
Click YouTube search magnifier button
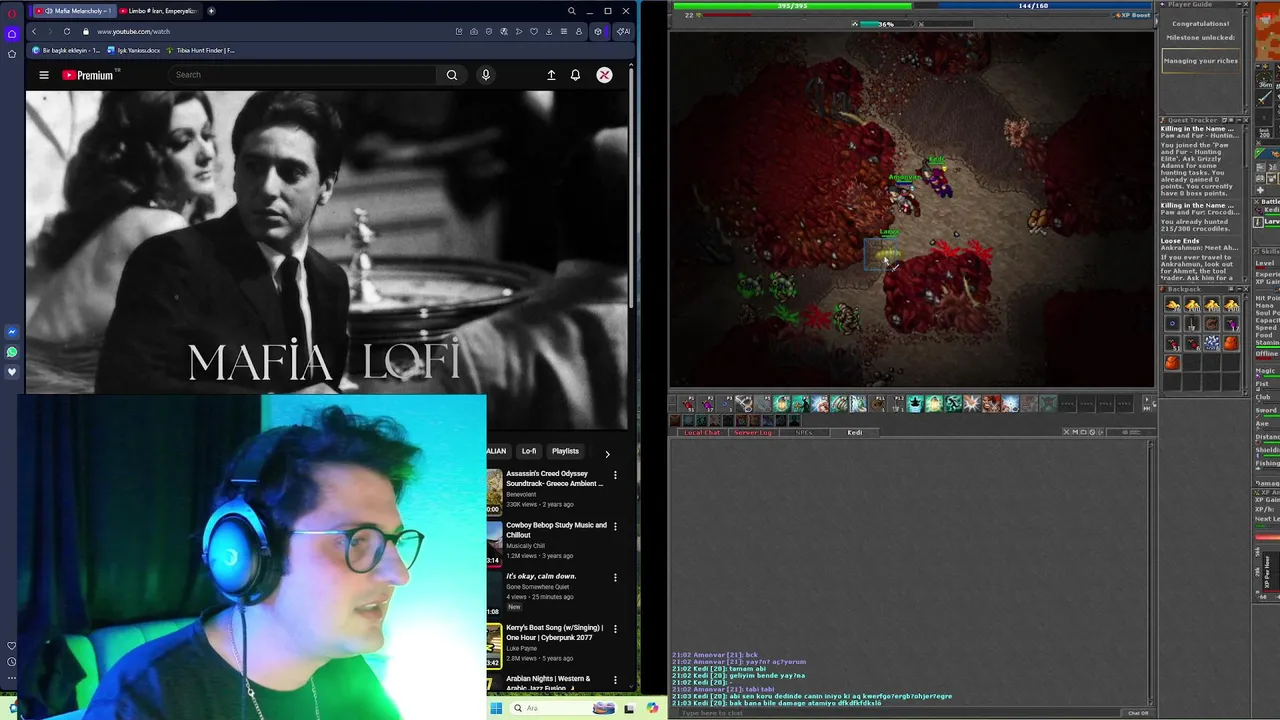(x=452, y=75)
